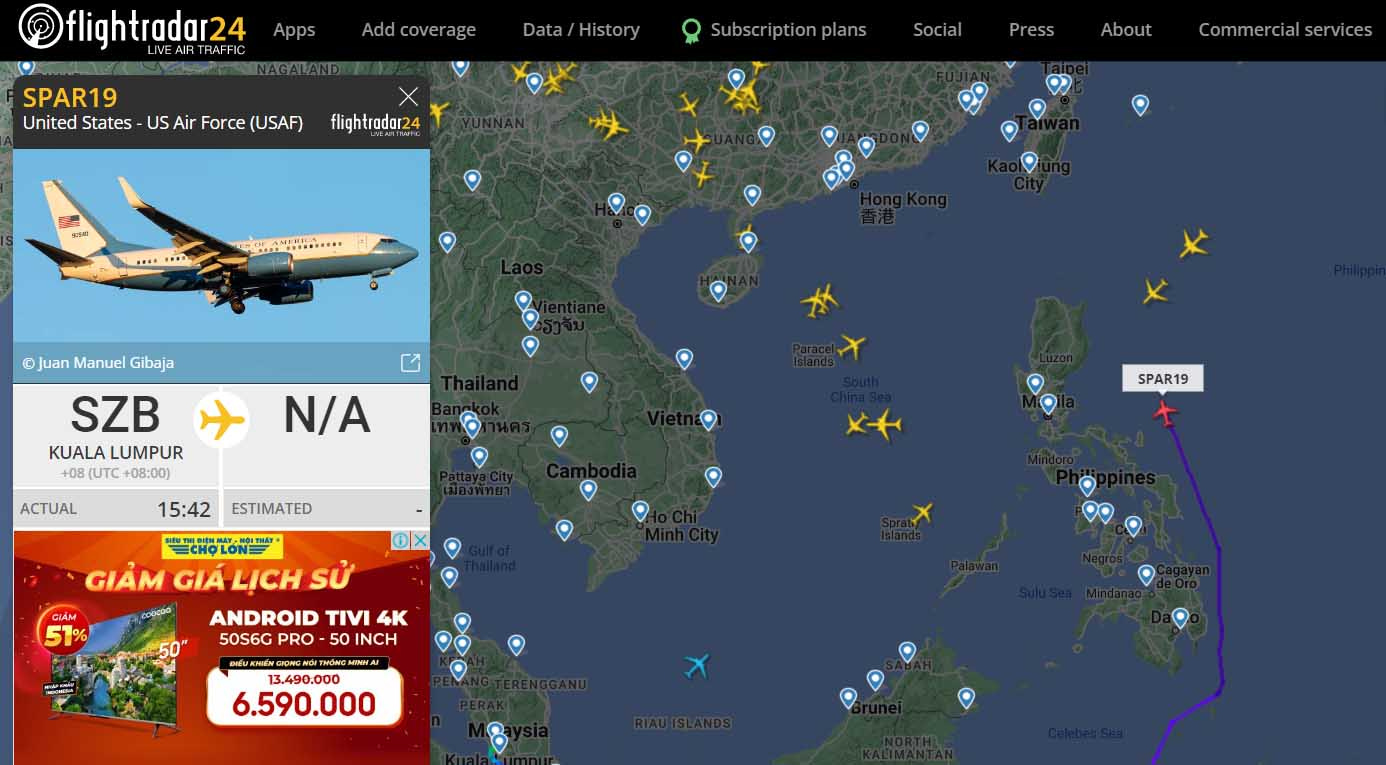
Task: Click the Flightradar24 logo in header
Action: (x=132, y=29)
